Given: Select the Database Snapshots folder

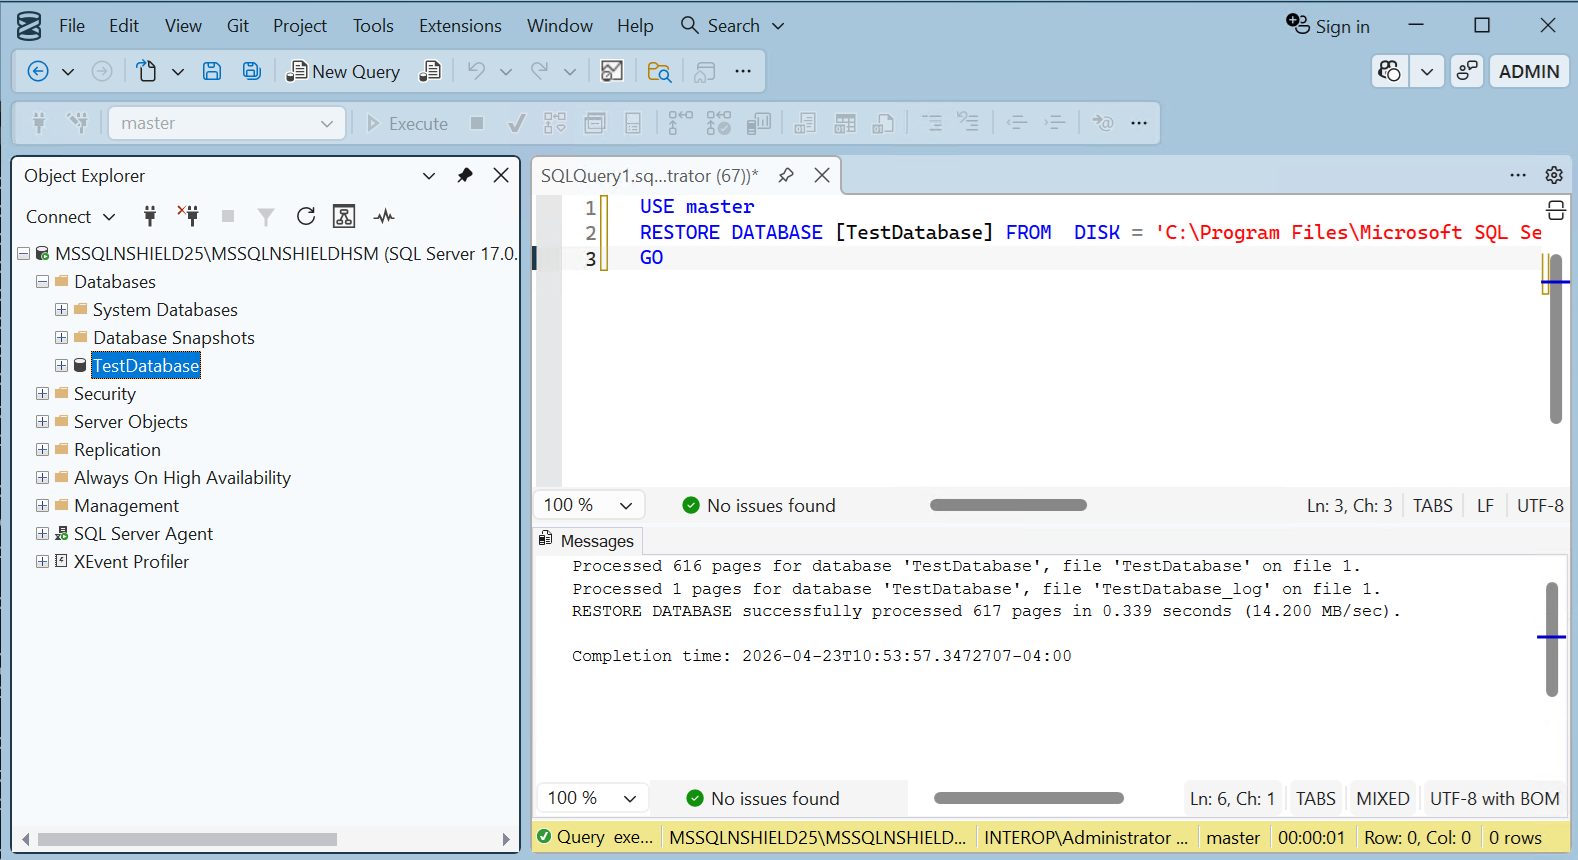Looking at the screenshot, I should [x=174, y=338].
